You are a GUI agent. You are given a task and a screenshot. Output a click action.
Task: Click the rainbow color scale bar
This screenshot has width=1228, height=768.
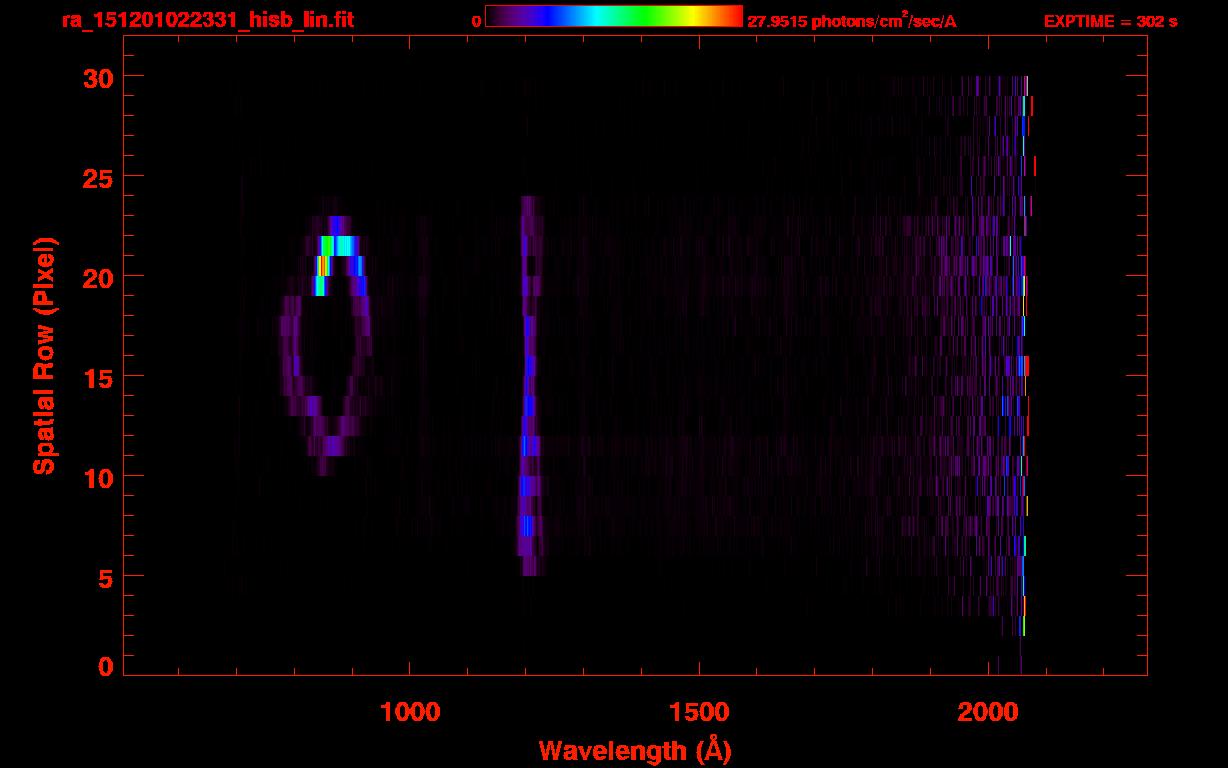pyautogui.click(x=614, y=17)
